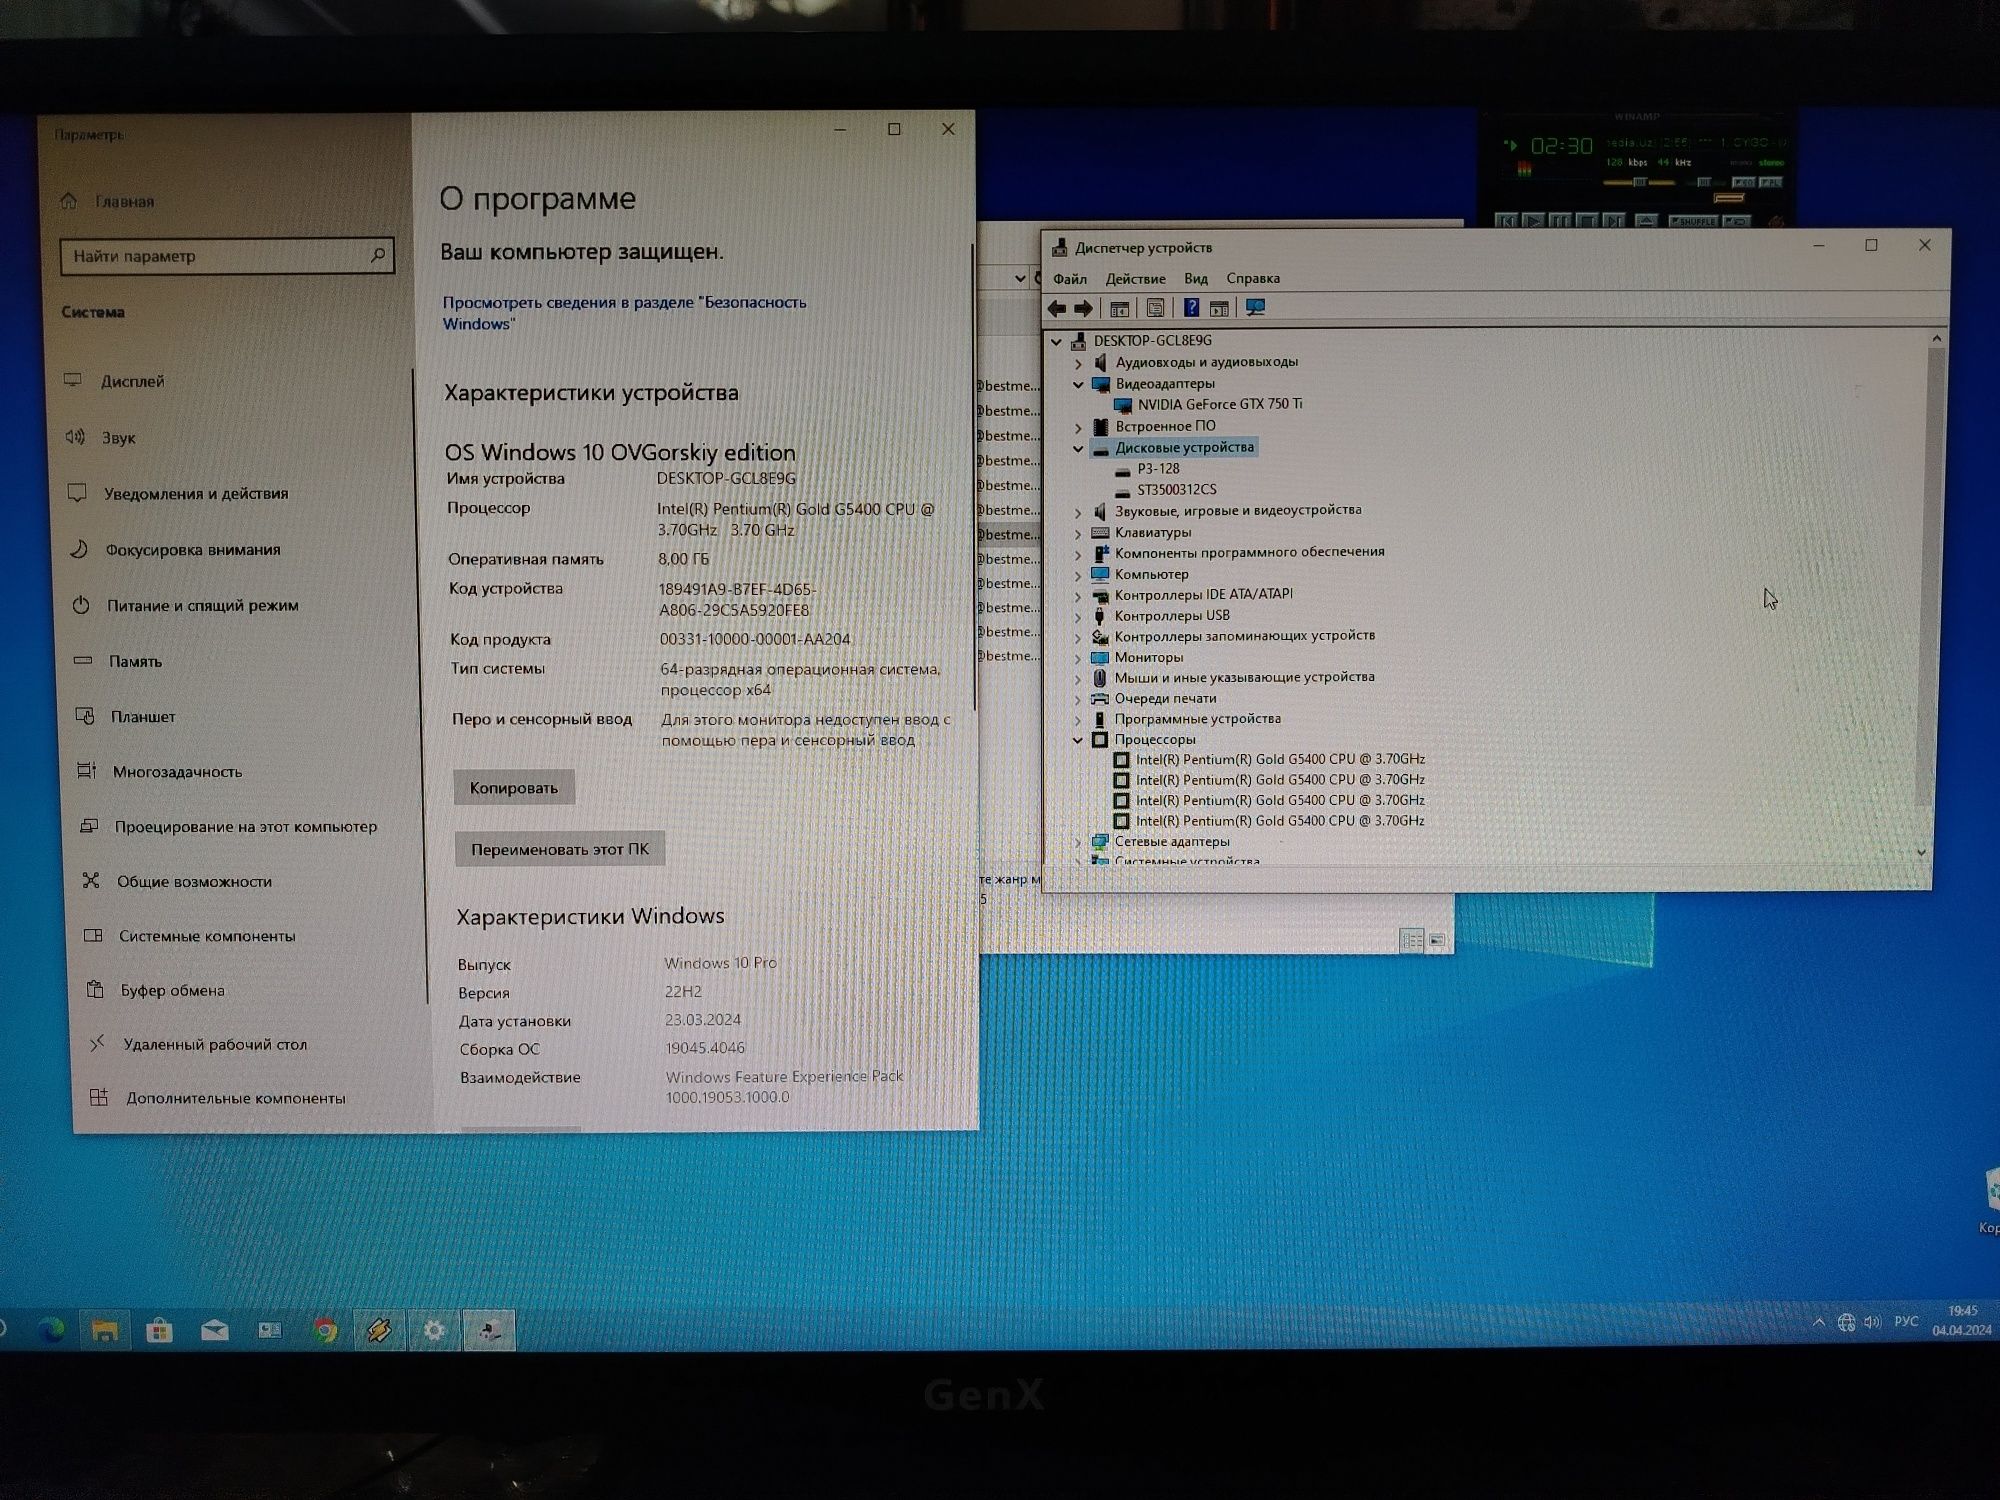Open Удаленный рабочий стол page
This screenshot has width=2000, height=1500.
pos(199,1044)
